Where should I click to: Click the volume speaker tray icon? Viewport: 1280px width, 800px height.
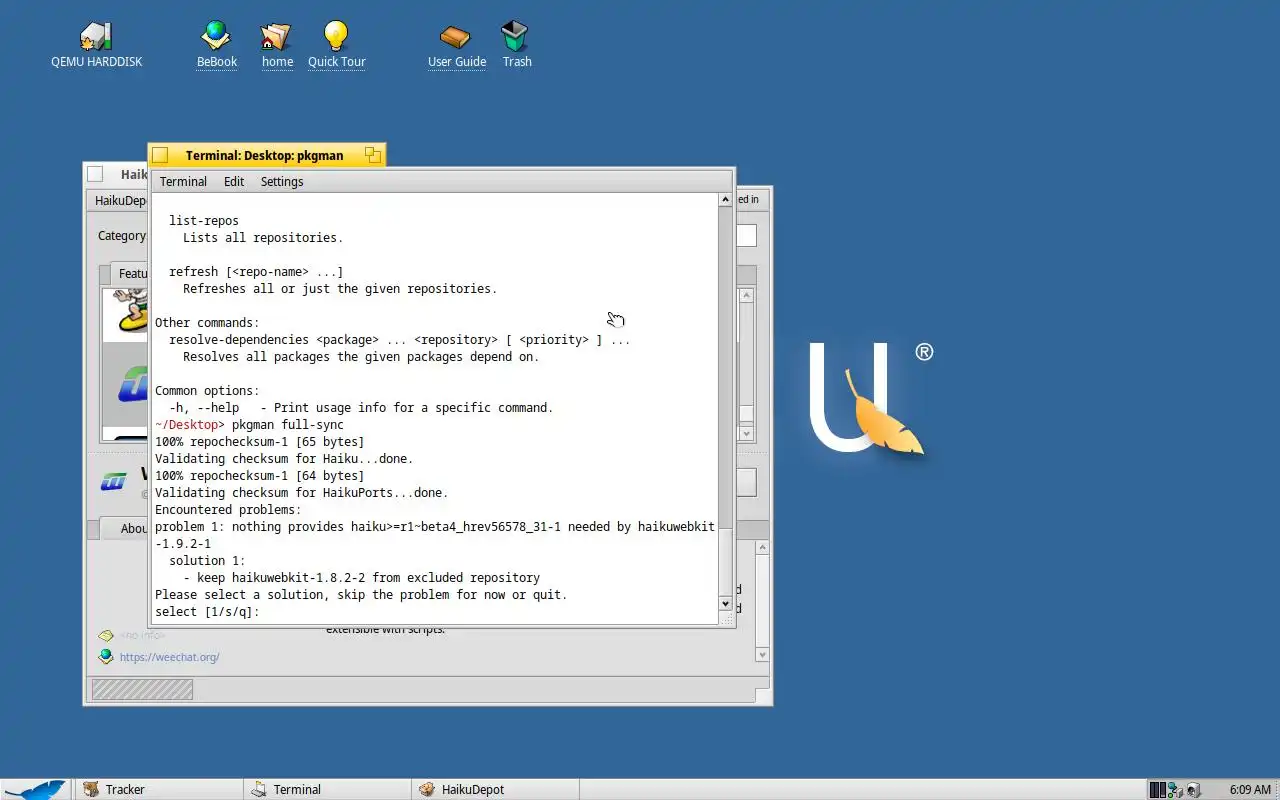pos(1193,790)
